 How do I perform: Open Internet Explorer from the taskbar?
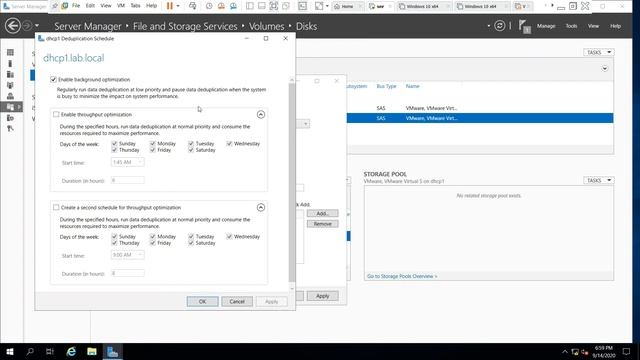[71, 351]
